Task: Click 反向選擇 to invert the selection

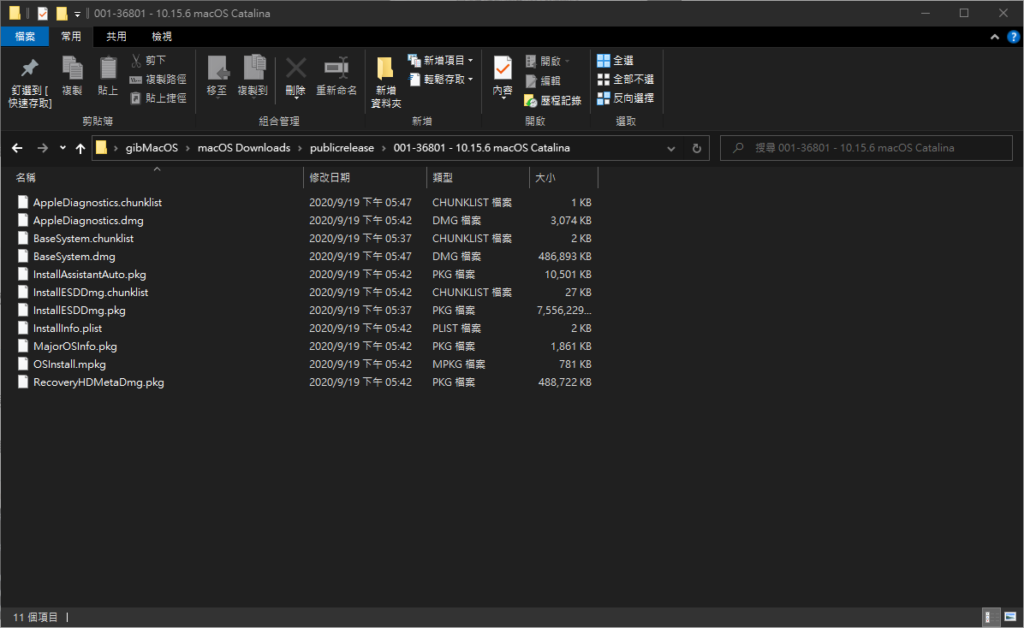Action: [625, 98]
